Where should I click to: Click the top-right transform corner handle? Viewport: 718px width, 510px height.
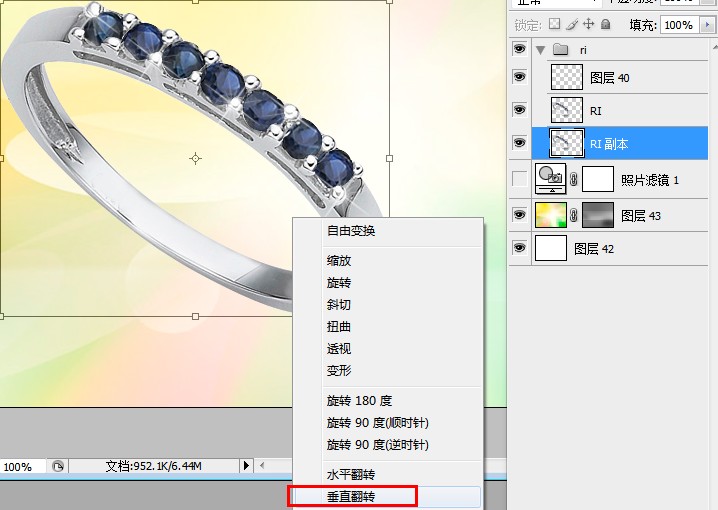click(x=389, y=1)
